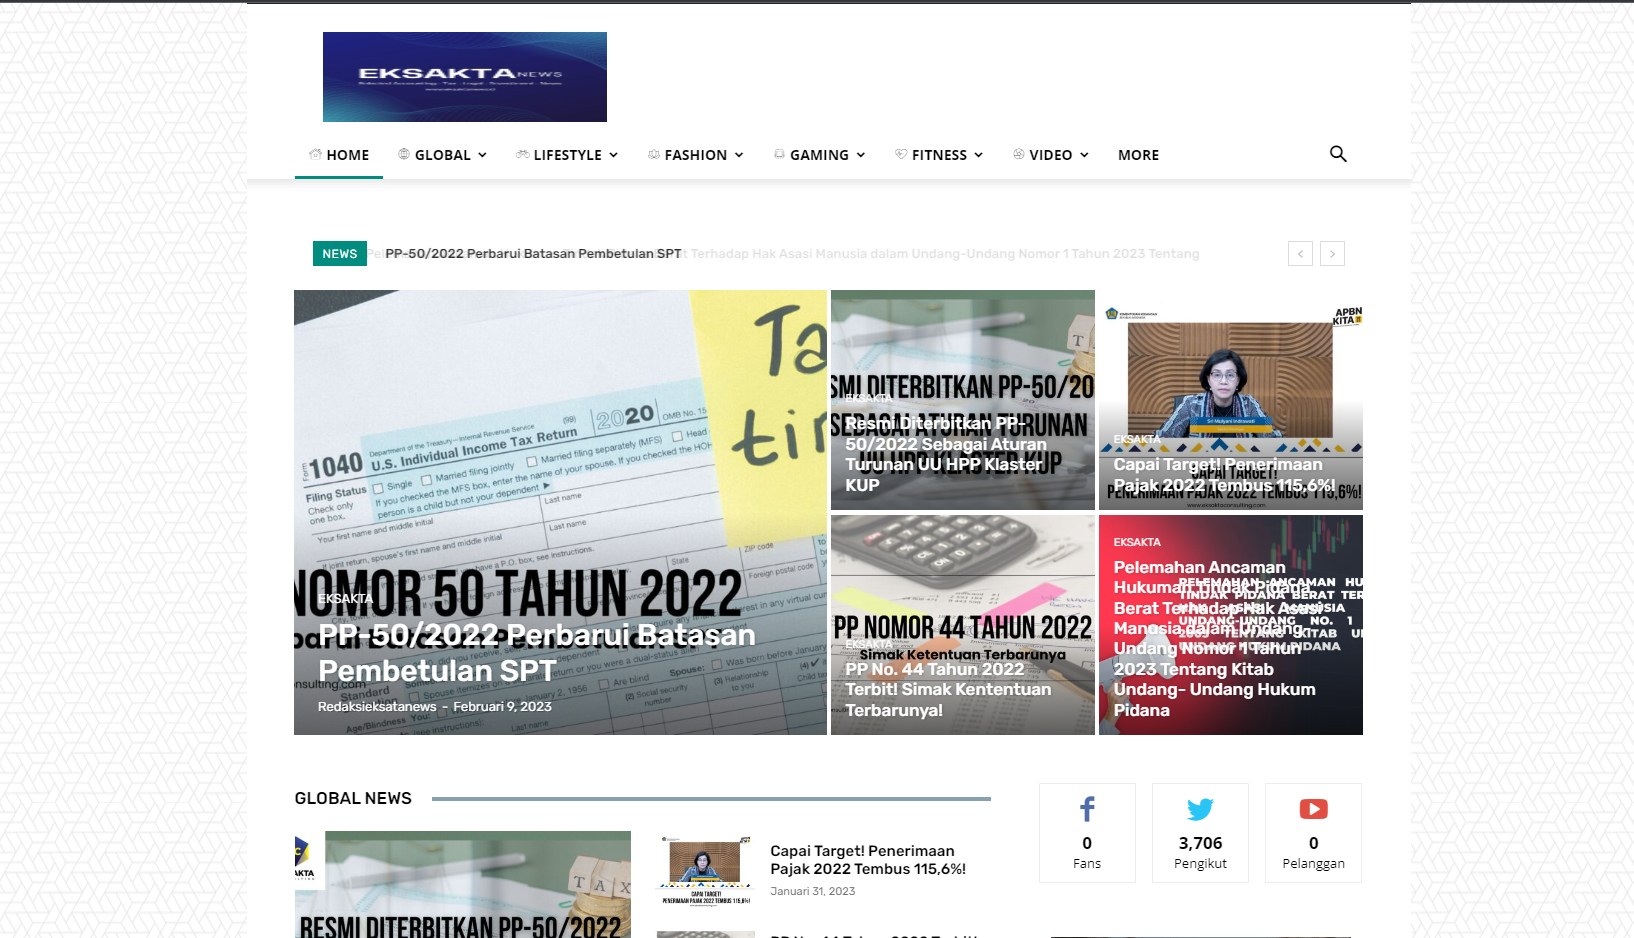Screen dimensions: 1634x938
Task: Show previous news ticker item
Action: [1300, 254]
